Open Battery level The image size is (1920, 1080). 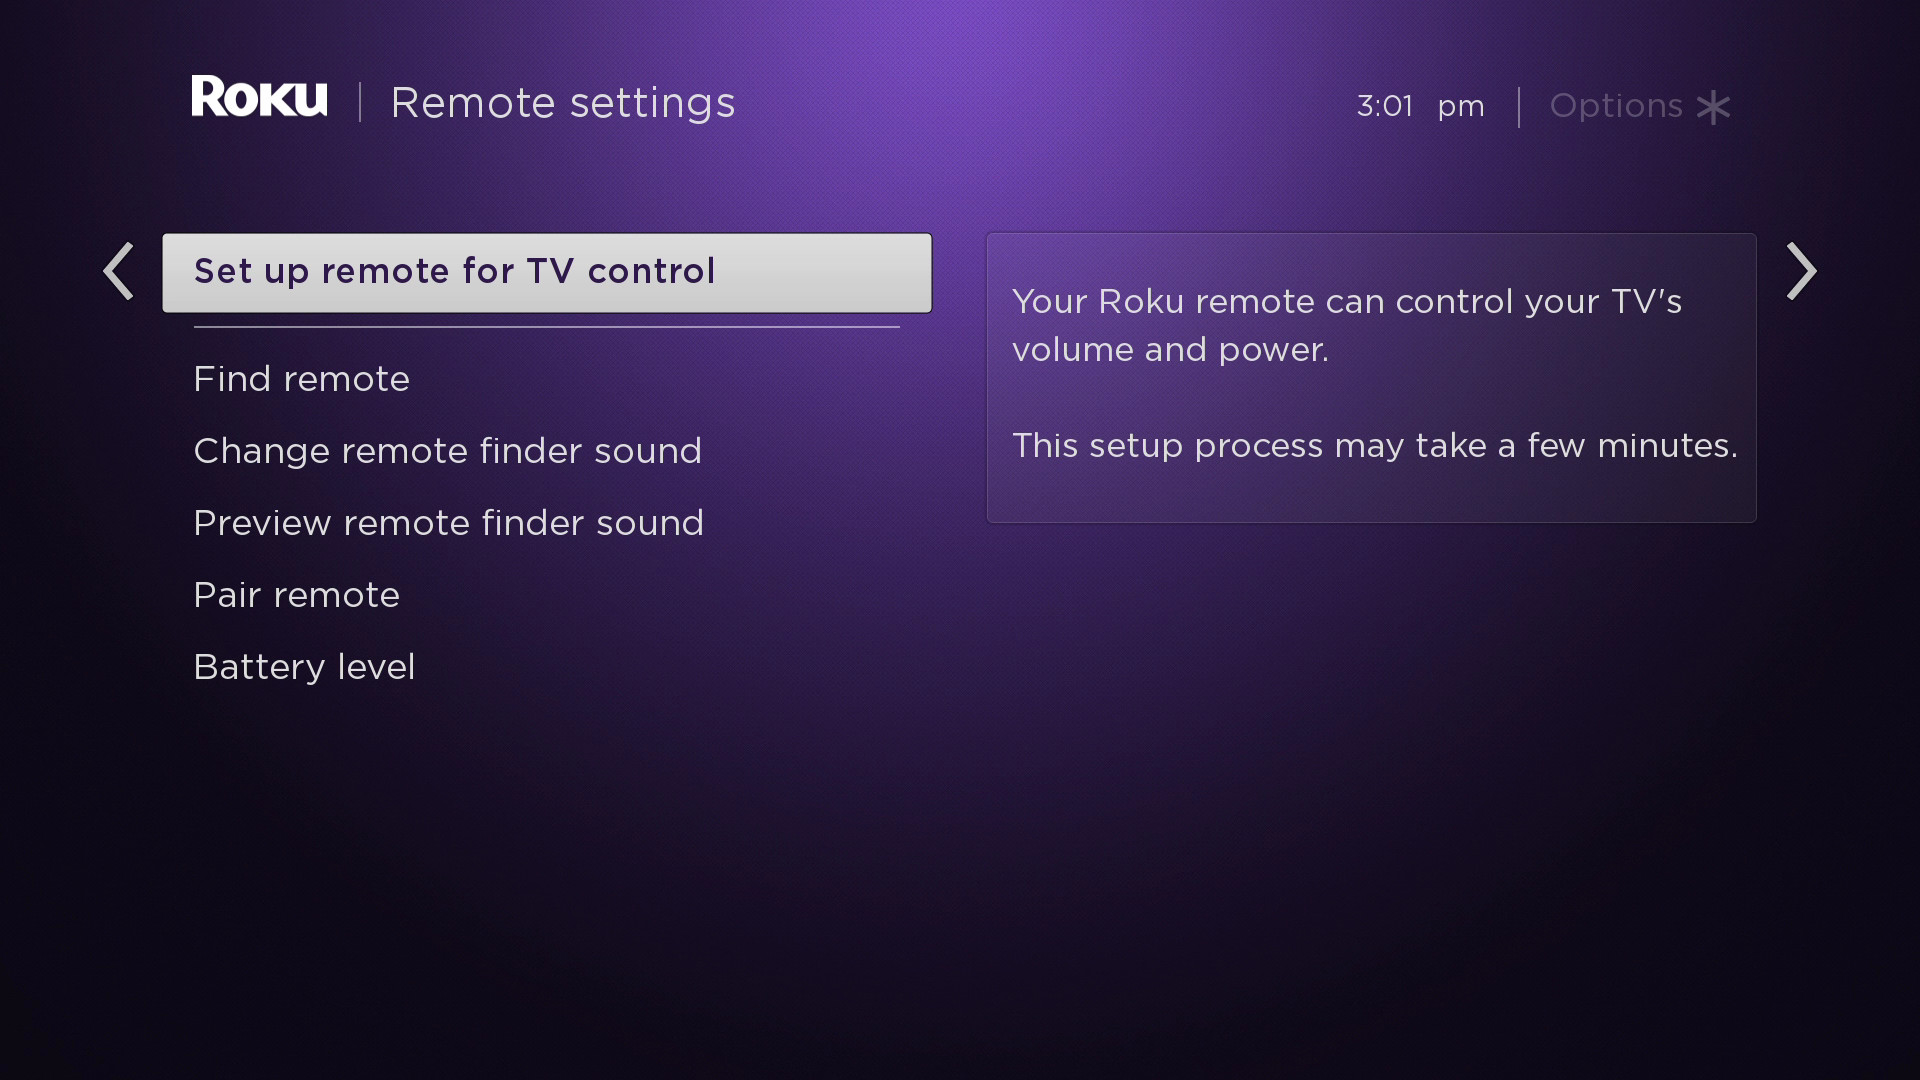[304, 667]
